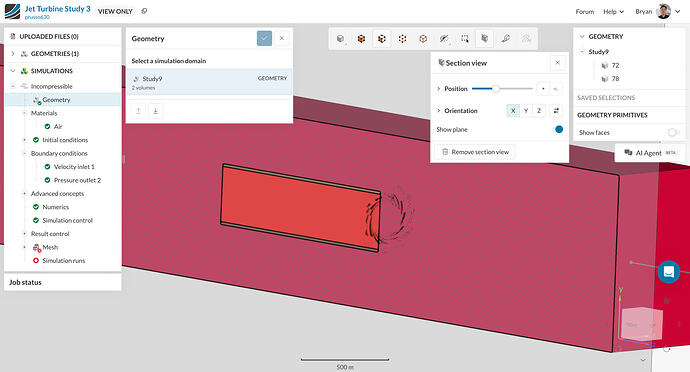Toggle the Show faces switch
Screen dimensions: 690x372
(x=673, y=133)
